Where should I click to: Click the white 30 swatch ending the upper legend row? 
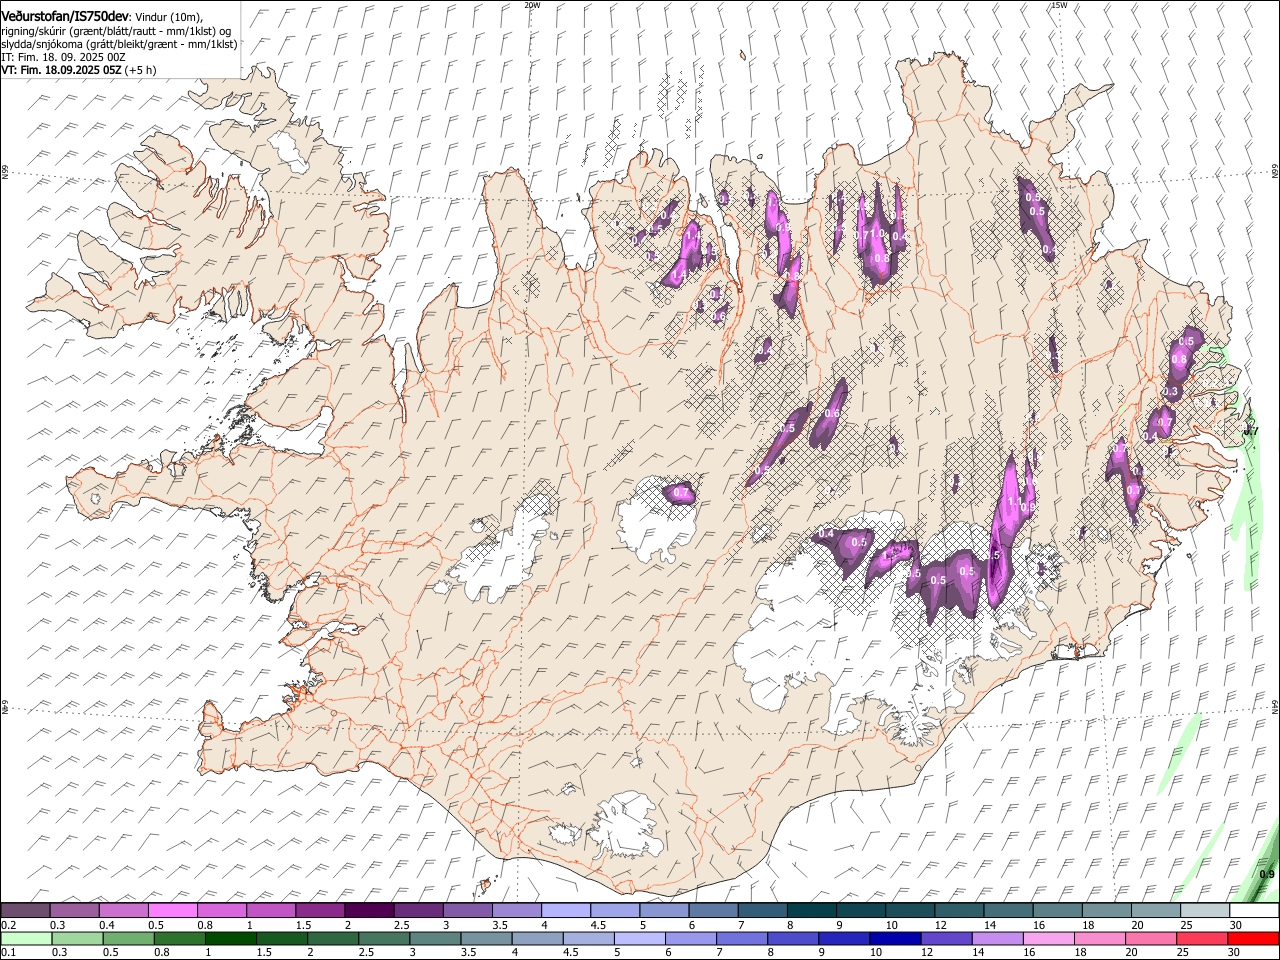[1254, 910]
